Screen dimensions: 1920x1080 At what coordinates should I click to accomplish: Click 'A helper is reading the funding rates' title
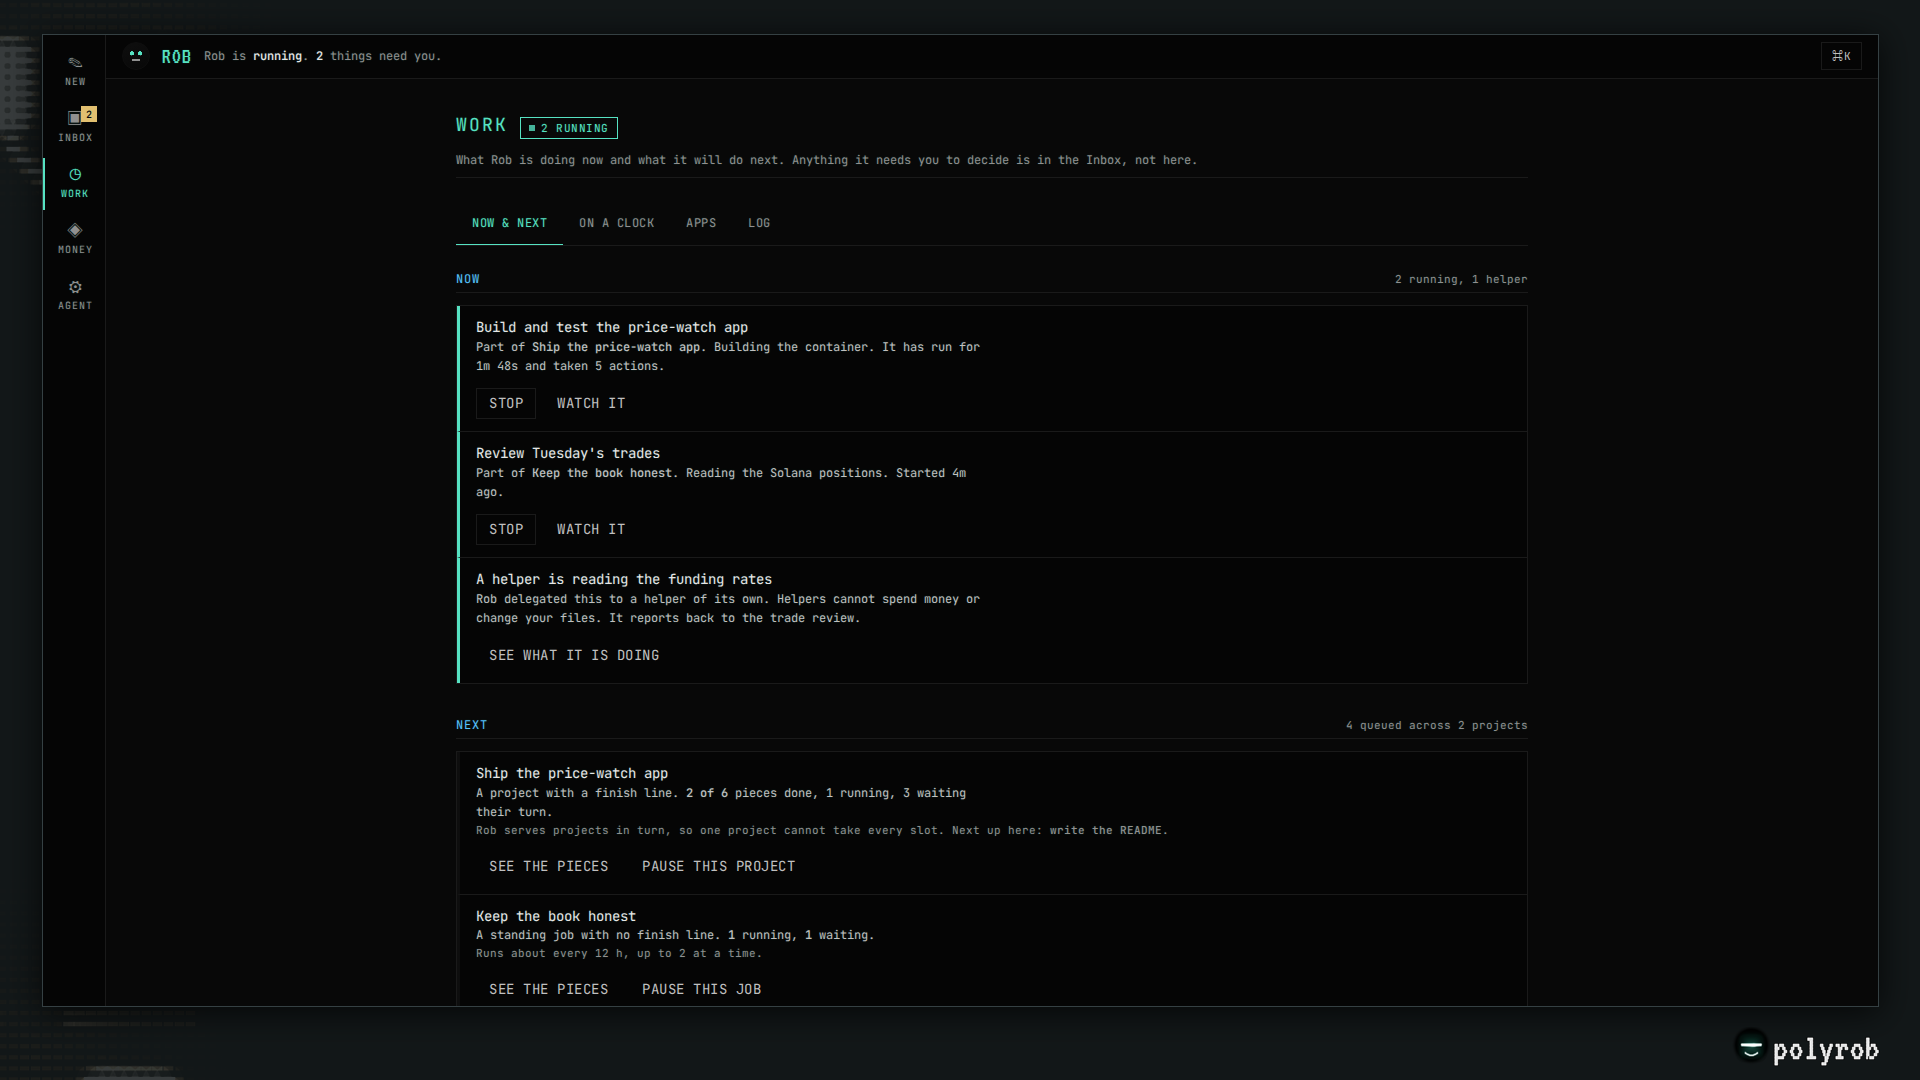[x=624, y=579]
